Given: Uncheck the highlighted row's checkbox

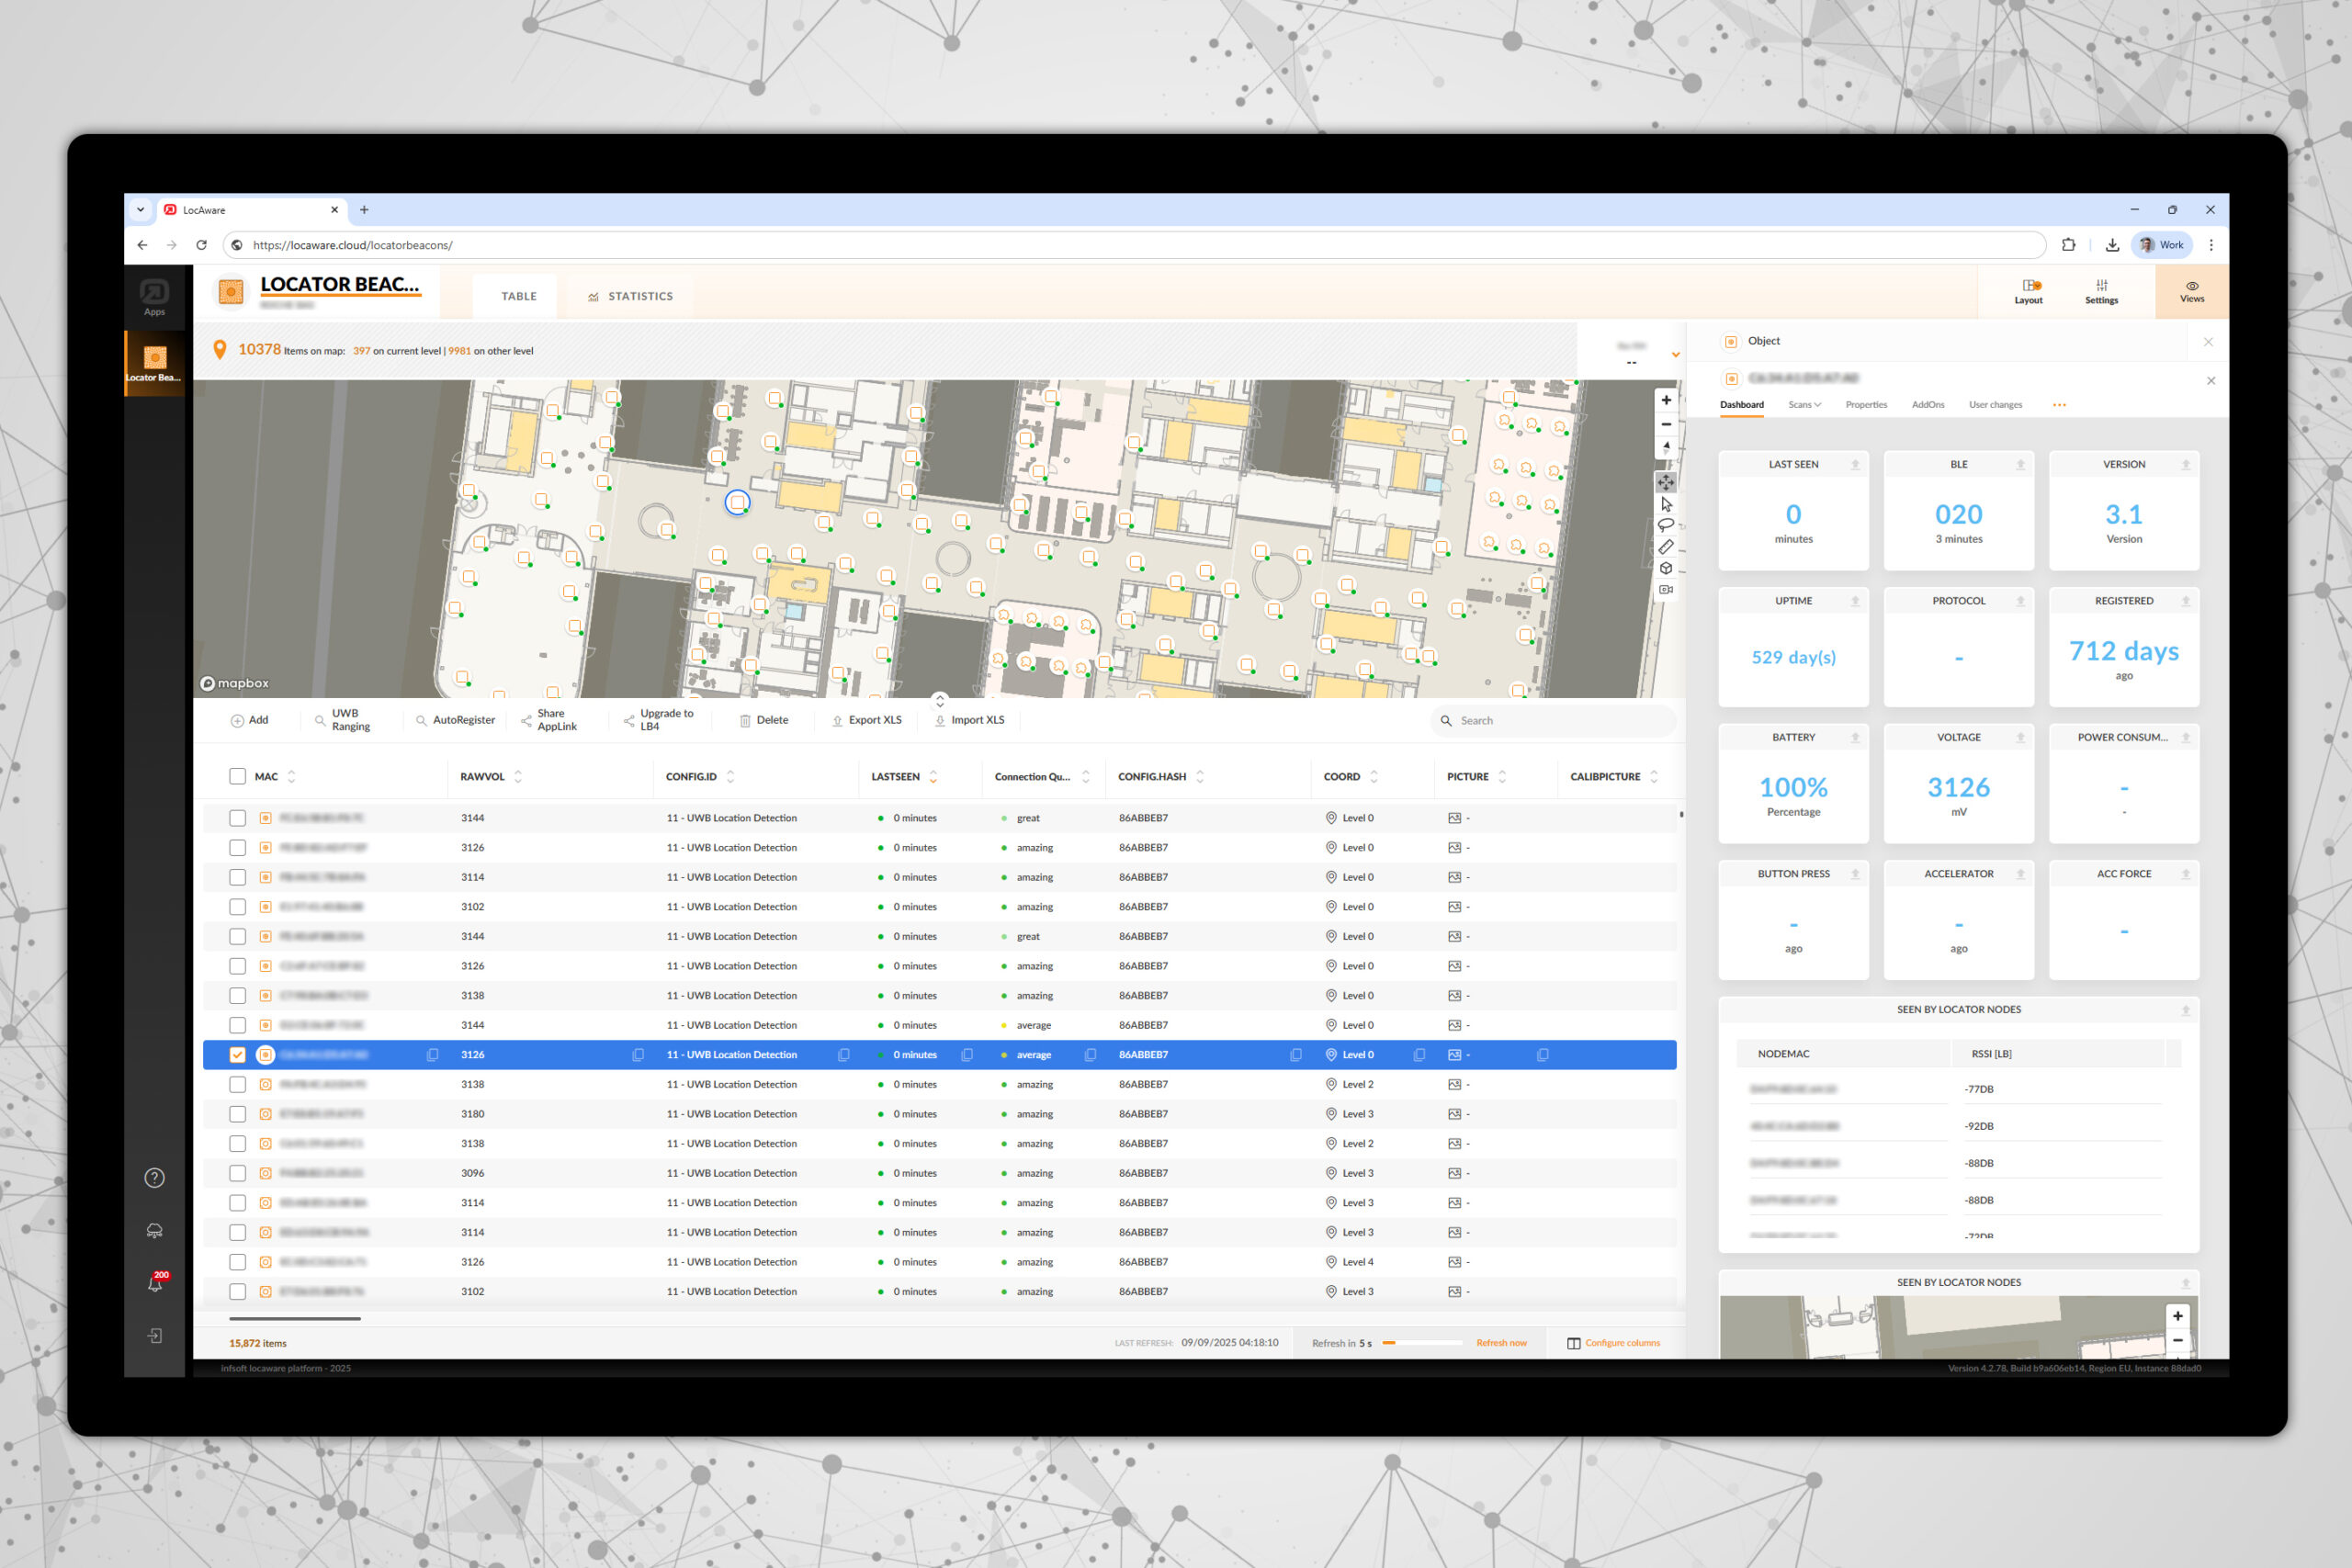Looking at the screenshot, I should coord(237,1054).
